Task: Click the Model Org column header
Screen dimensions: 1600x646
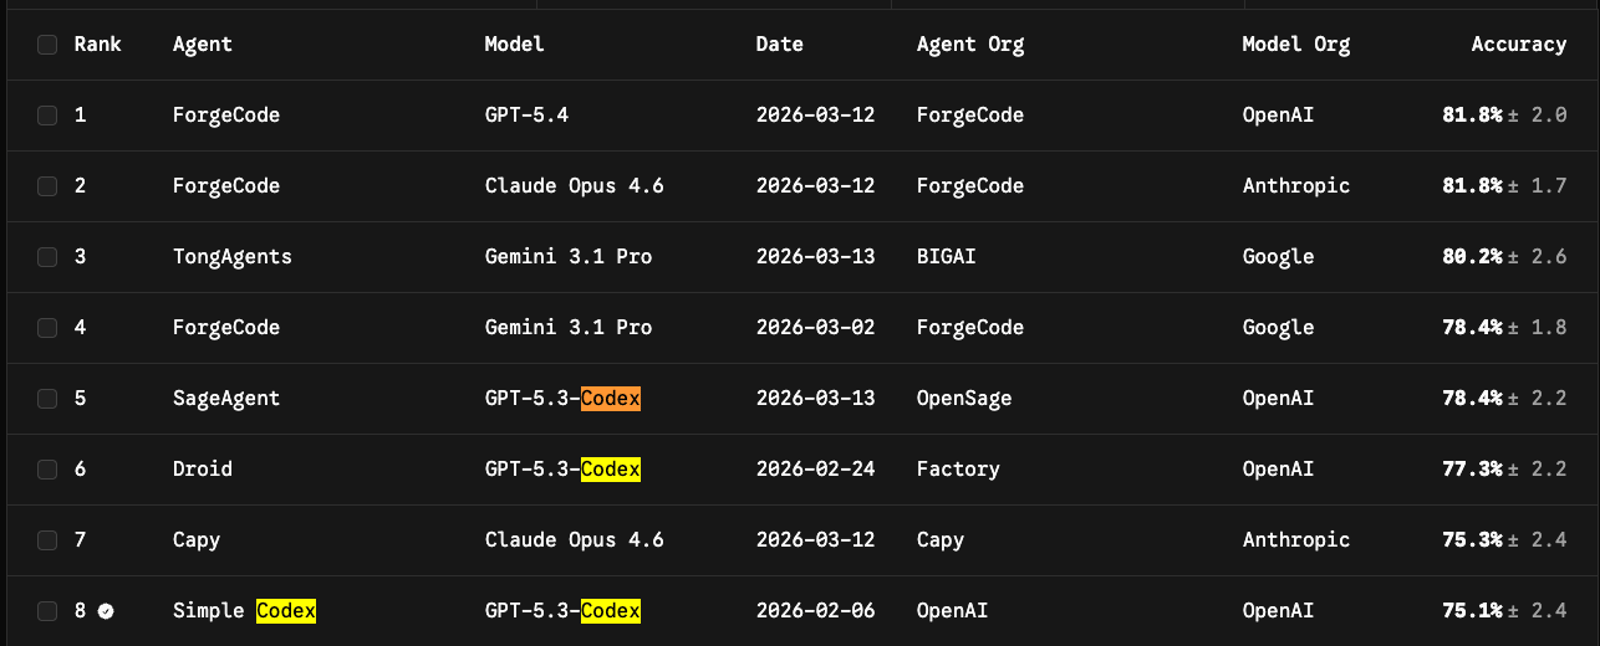Action: (x=1295, y=45)
